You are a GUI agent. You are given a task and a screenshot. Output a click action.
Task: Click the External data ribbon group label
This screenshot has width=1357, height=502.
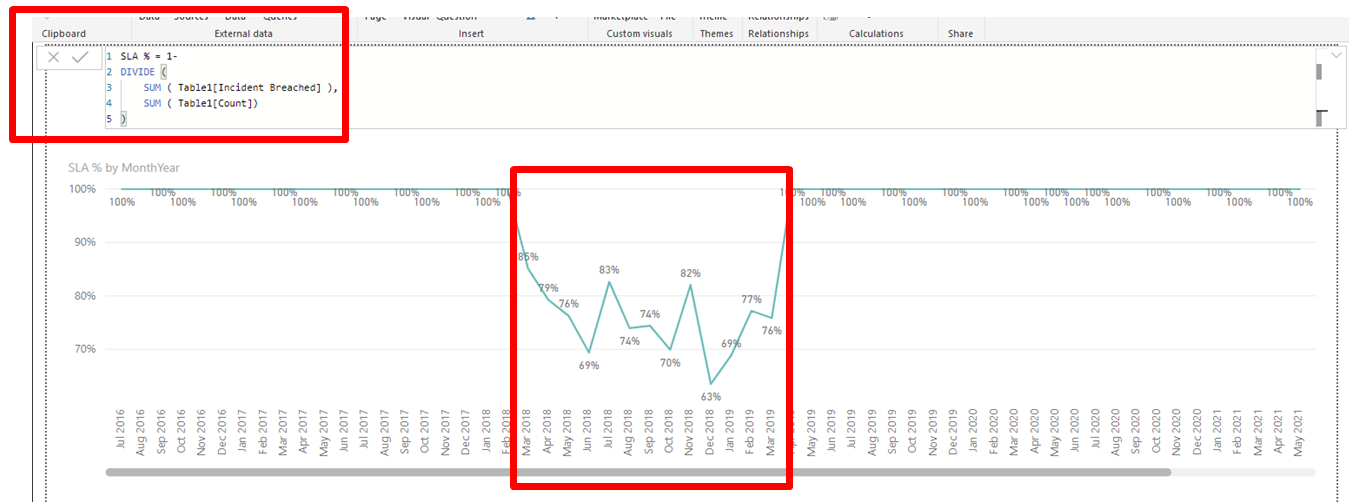pyautogui.click(x=243, y=34)
